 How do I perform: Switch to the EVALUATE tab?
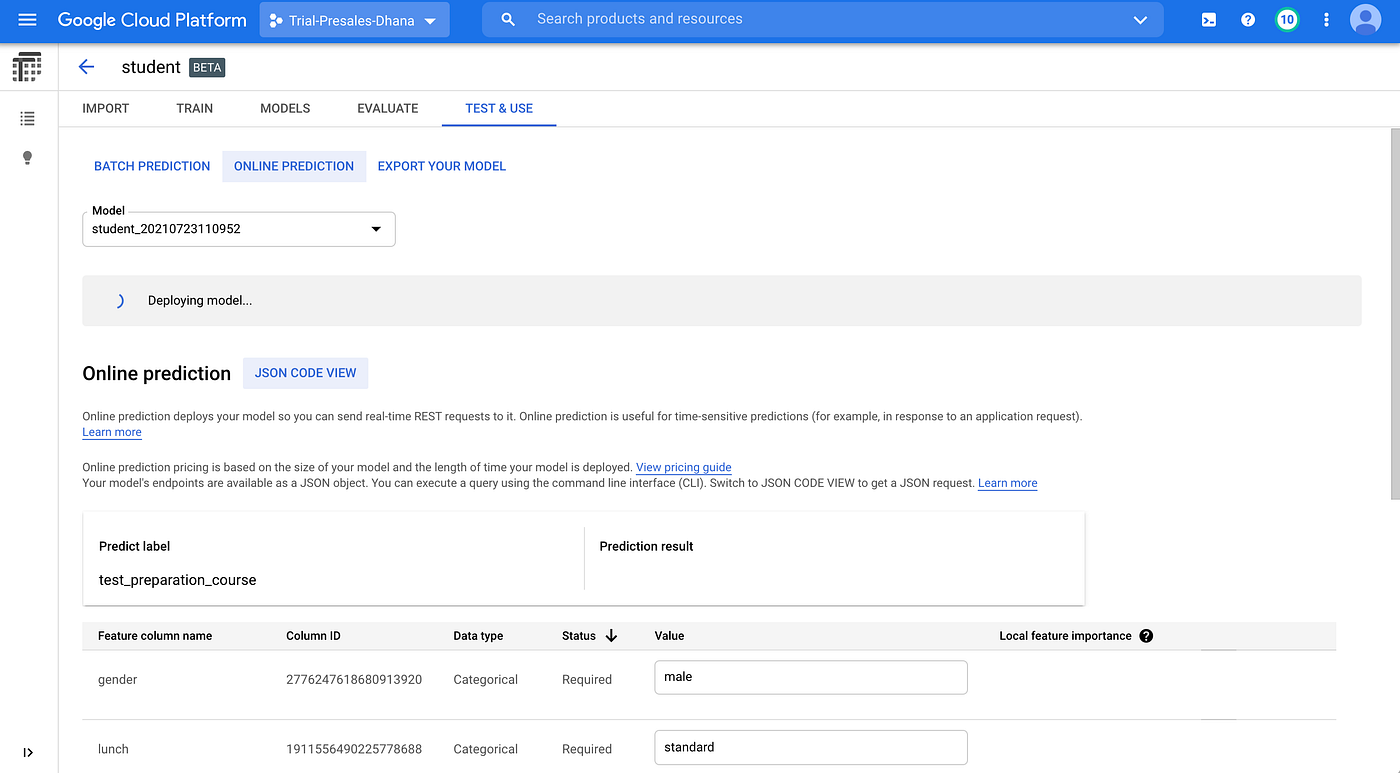(387, 108)
